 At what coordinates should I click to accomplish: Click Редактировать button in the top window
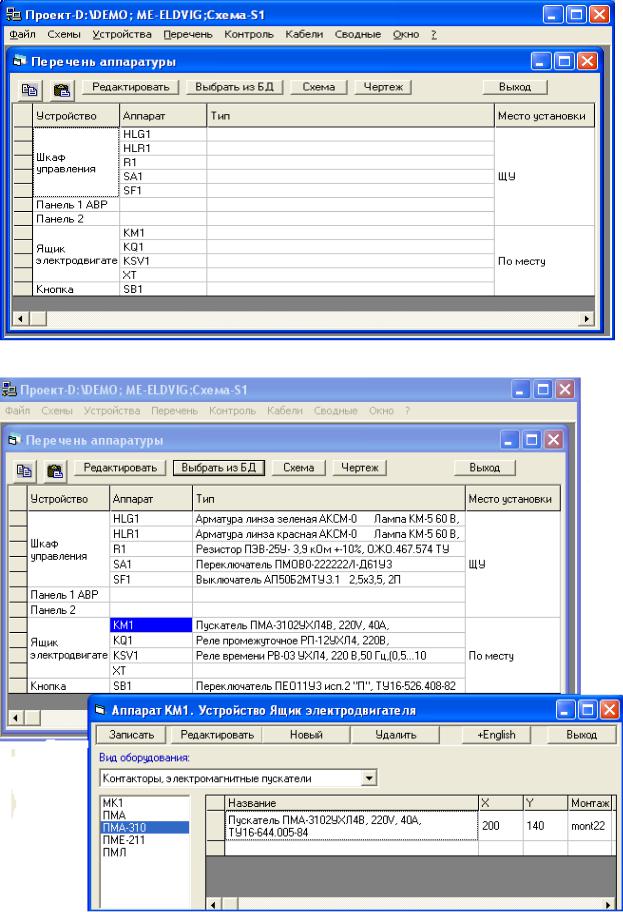pos(131,87)
